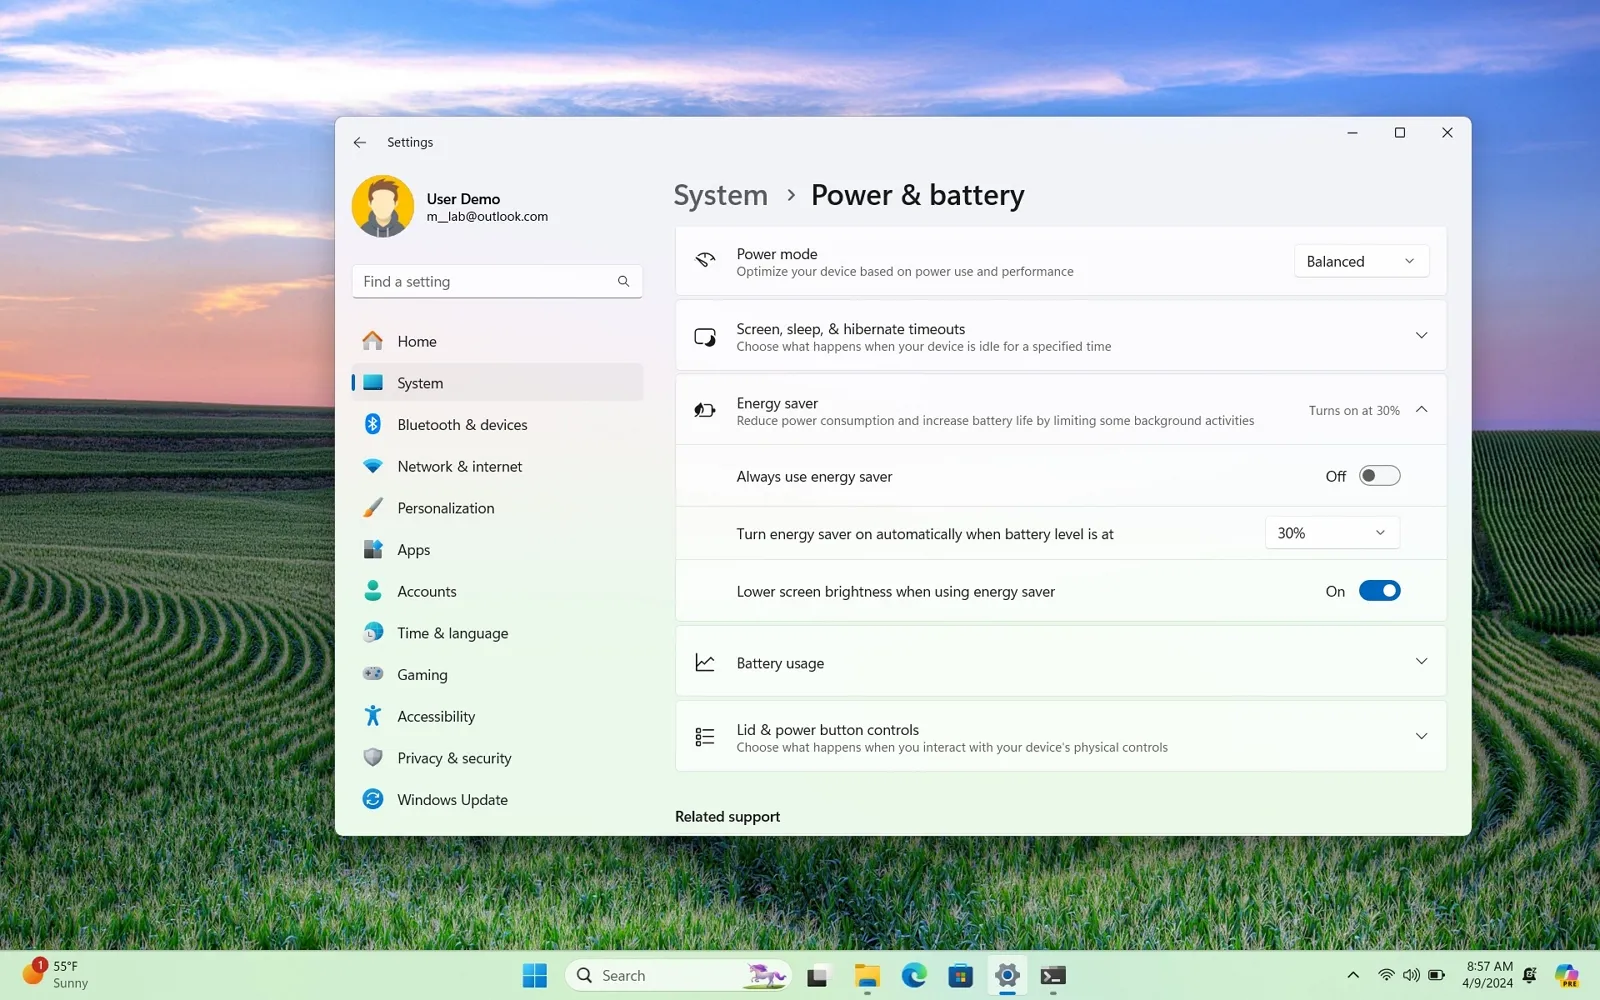The width and height of the screenshot is (1600, 1000).
Task: Open Accessibility settings via the person icon
Action: pos(373,716)
